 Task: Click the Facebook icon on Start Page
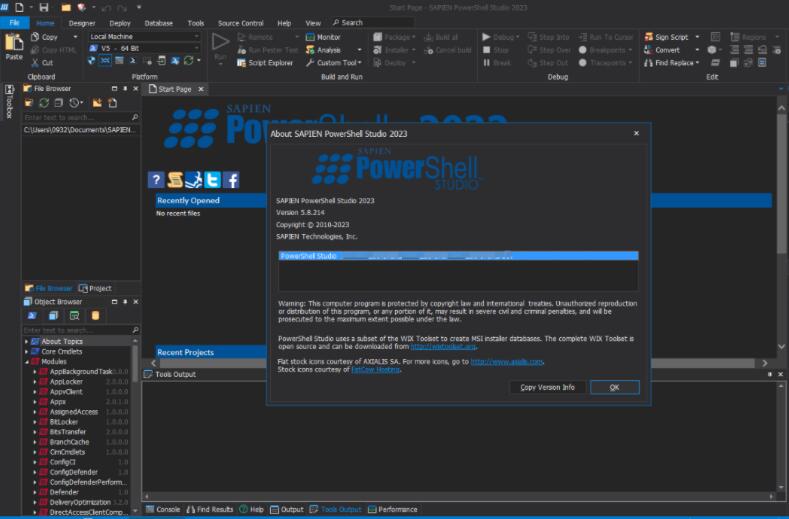tap(231, 180)
